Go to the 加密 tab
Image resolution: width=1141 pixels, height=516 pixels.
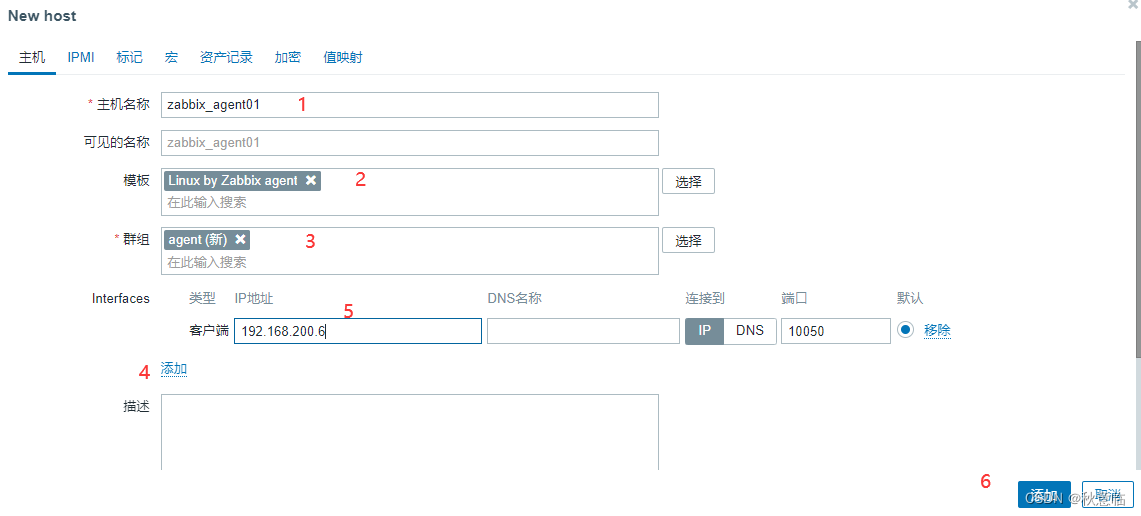(287, 57)
